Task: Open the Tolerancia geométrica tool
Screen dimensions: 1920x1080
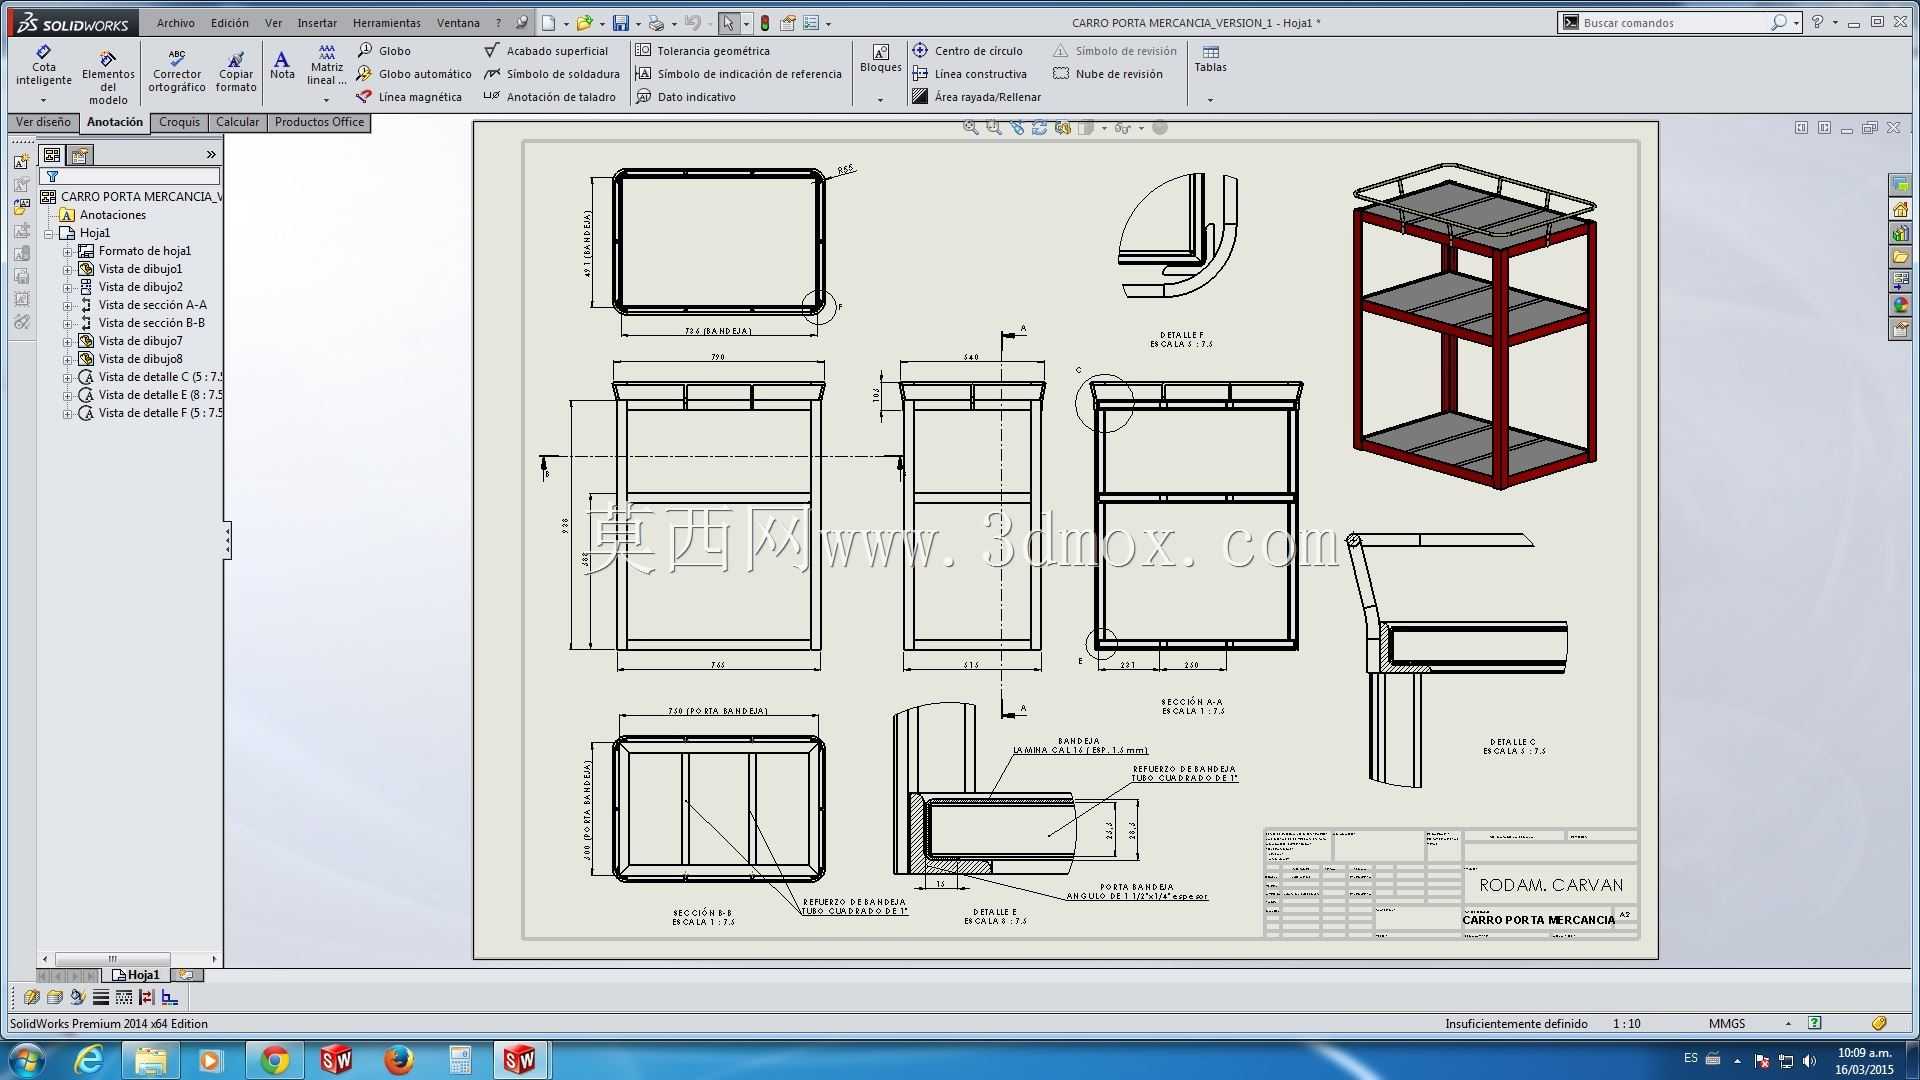Action: pyautogui.click(x=703, y=51)
